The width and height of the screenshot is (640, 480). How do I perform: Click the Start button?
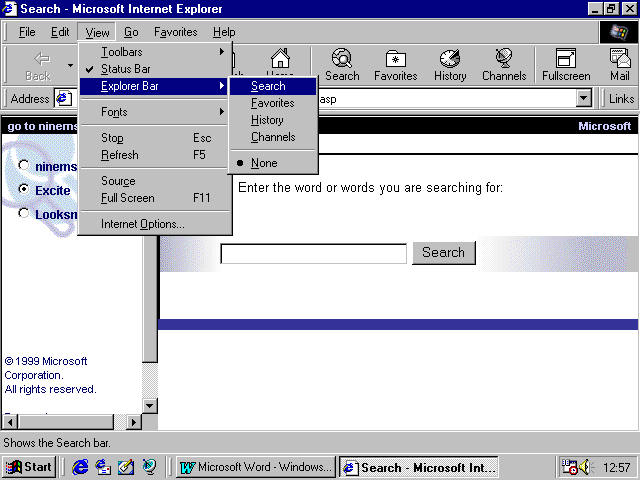(x=29, y=467)
